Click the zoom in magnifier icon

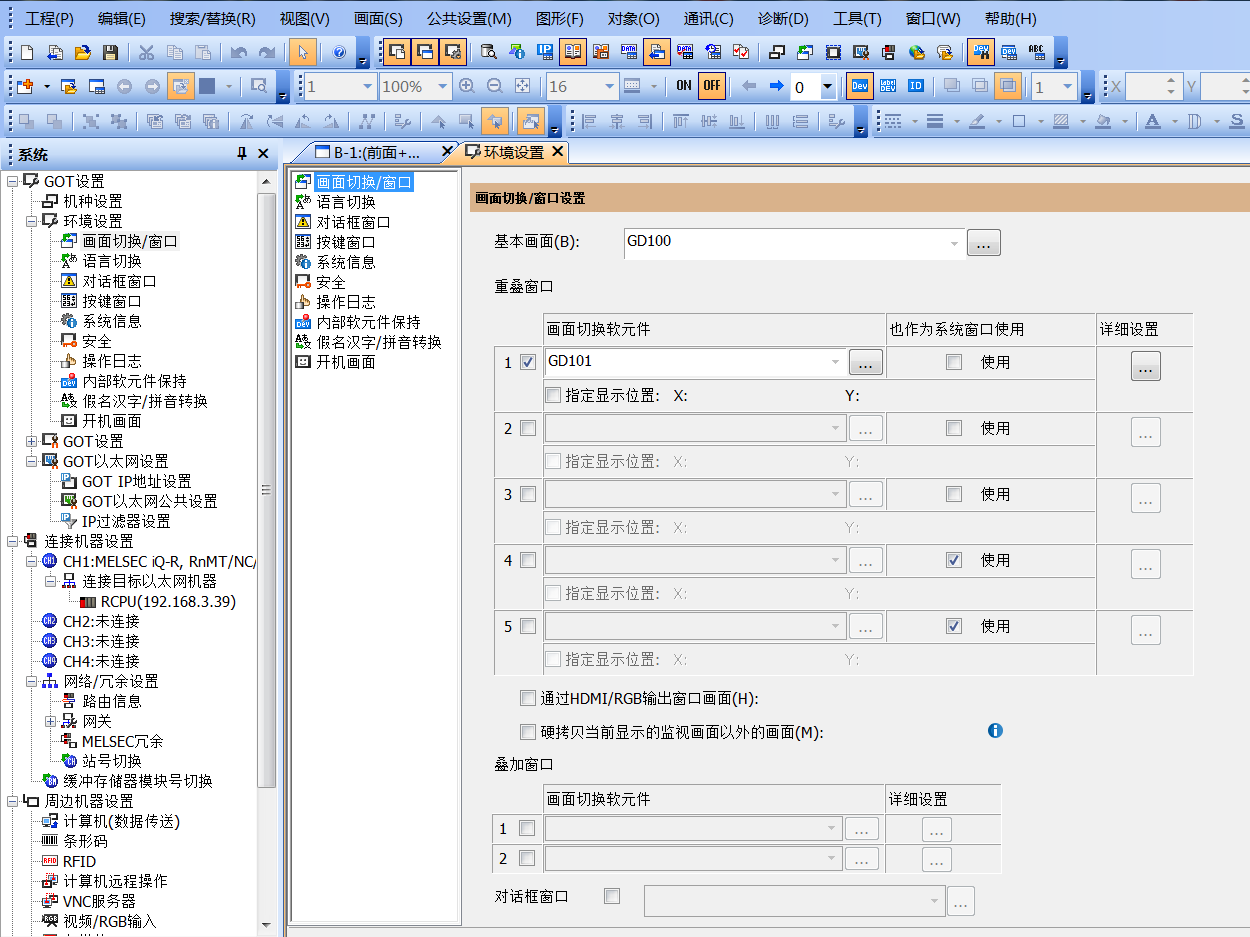tap(466, 87)
